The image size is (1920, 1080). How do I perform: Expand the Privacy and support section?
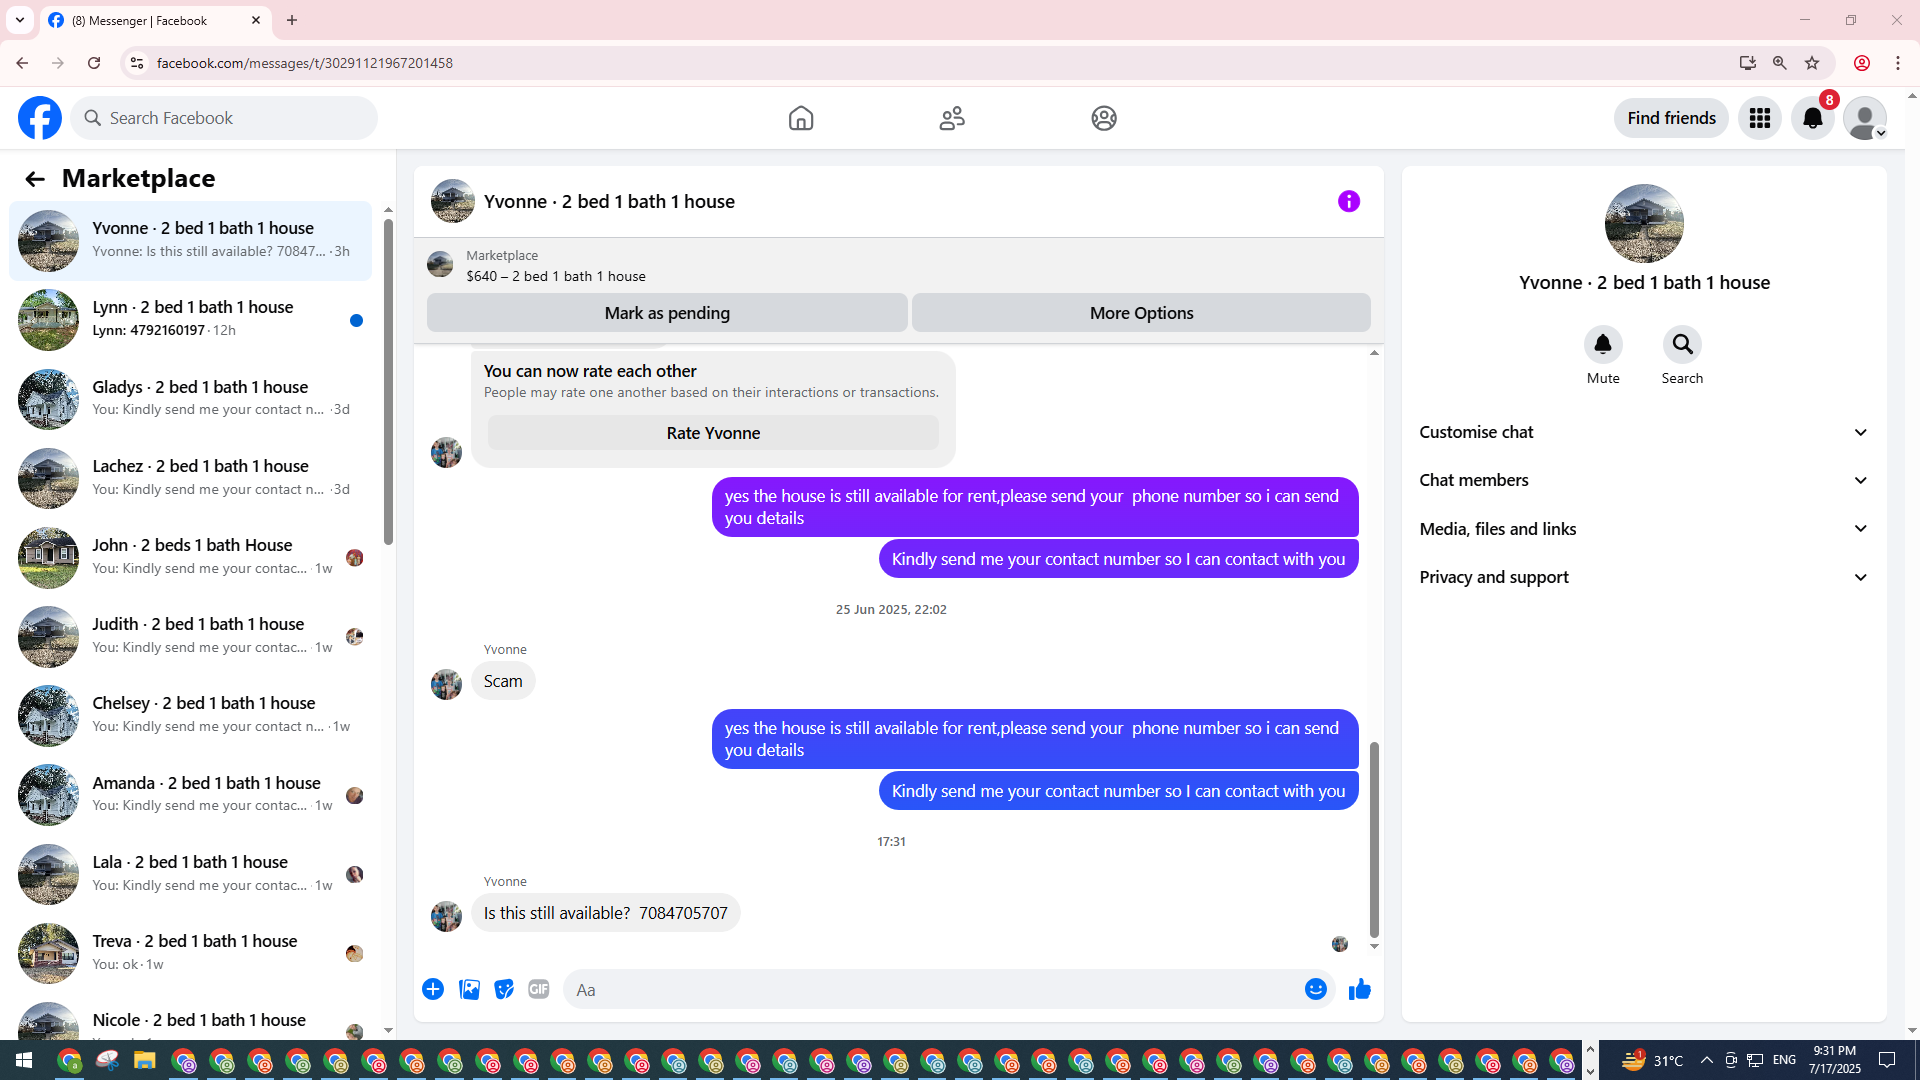coord(1645,577)
